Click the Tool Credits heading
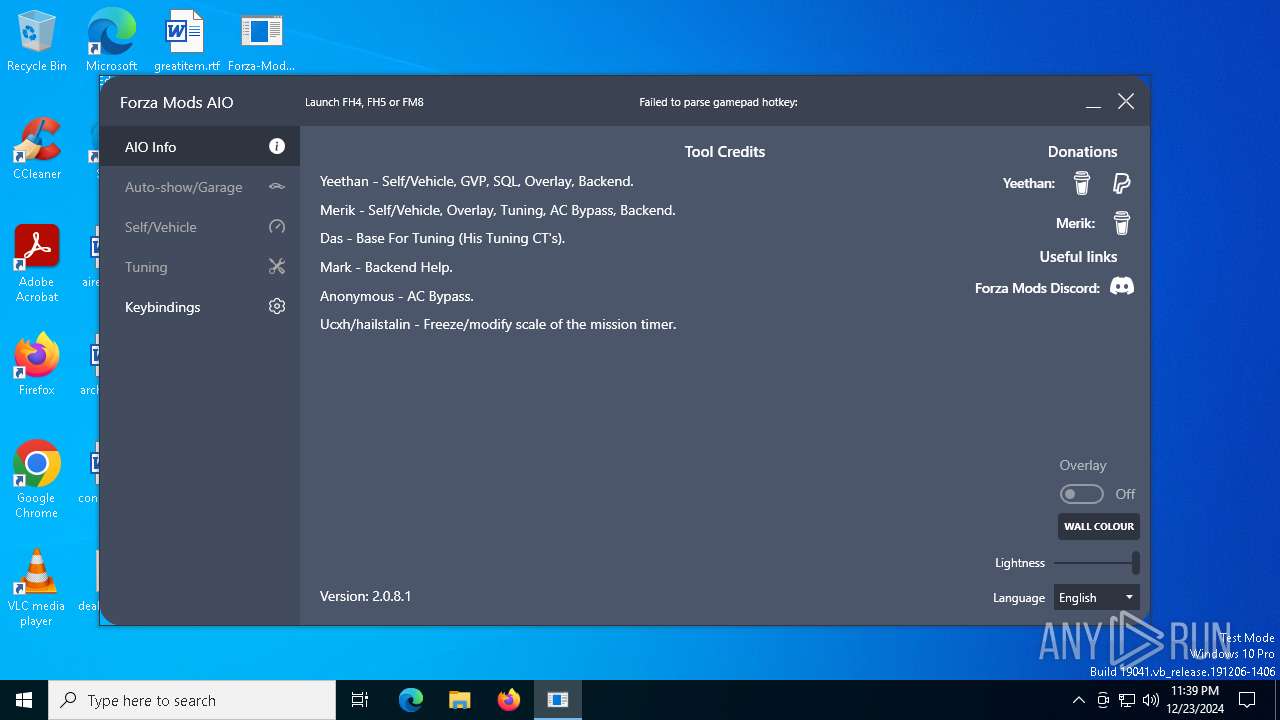 coord(725,152)
